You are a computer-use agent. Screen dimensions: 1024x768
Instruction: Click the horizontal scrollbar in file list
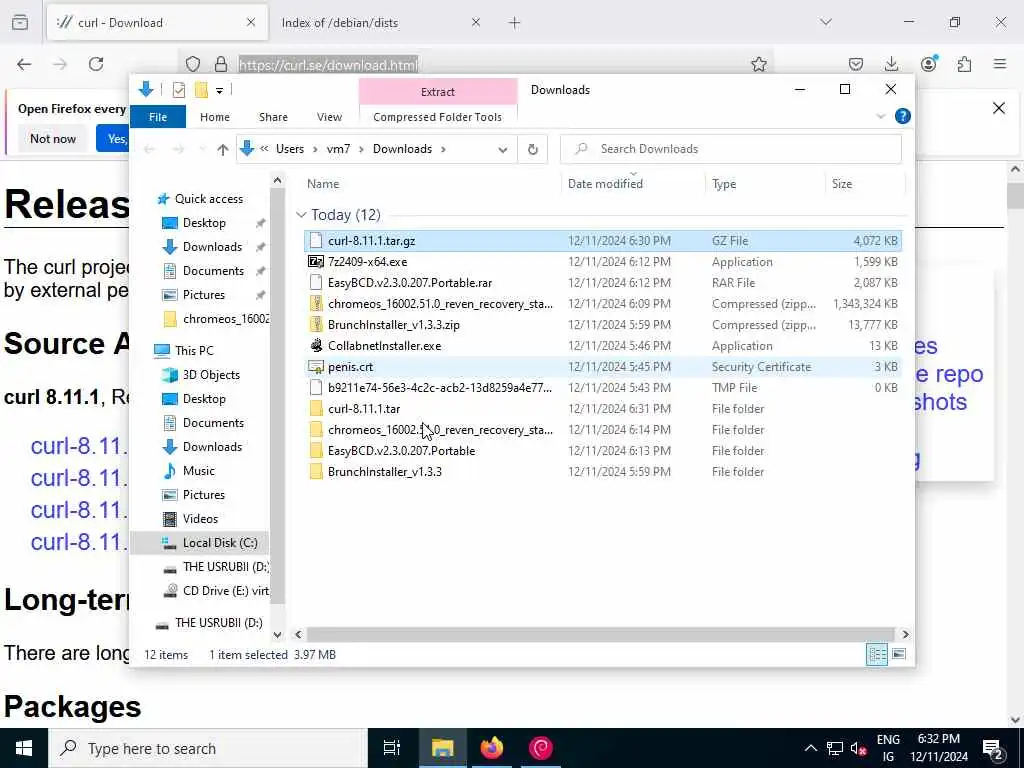(600, 634)
